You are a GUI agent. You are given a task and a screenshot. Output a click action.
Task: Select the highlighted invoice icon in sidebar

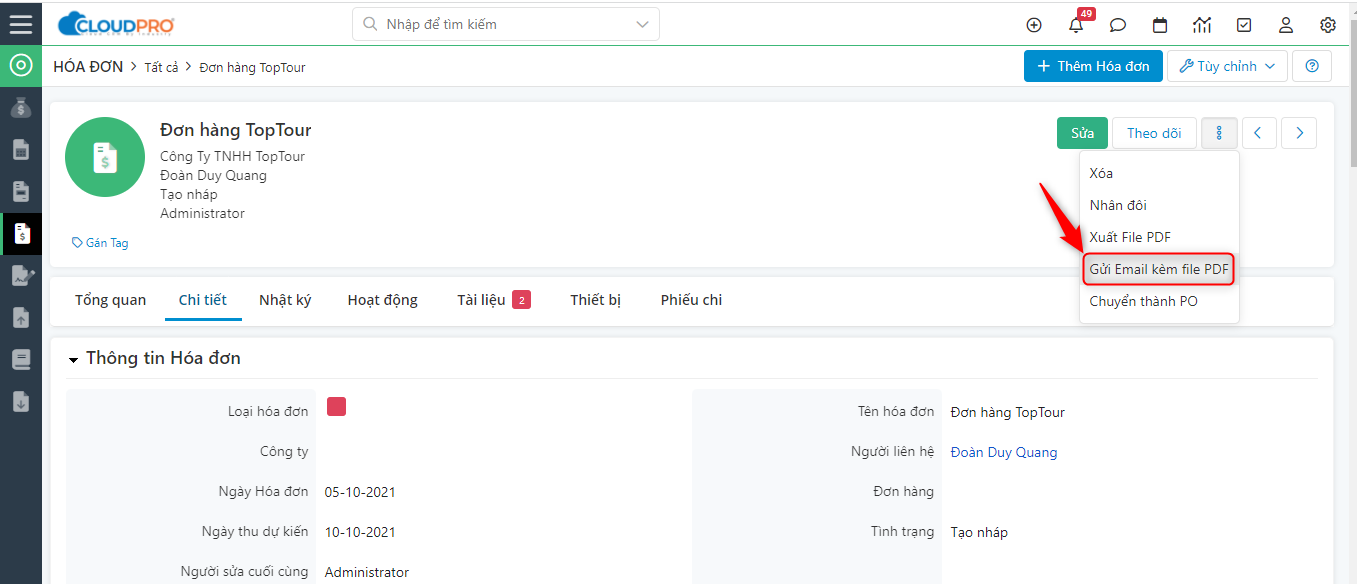[21, 234]
